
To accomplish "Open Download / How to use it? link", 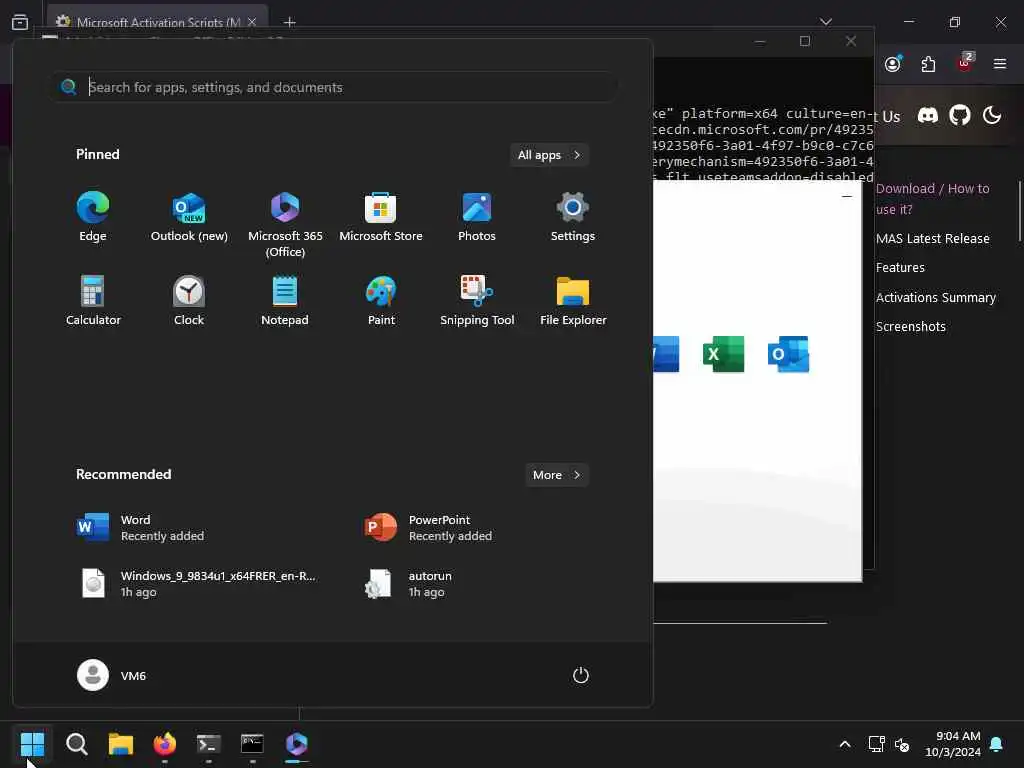I will (x=933, y=199).
